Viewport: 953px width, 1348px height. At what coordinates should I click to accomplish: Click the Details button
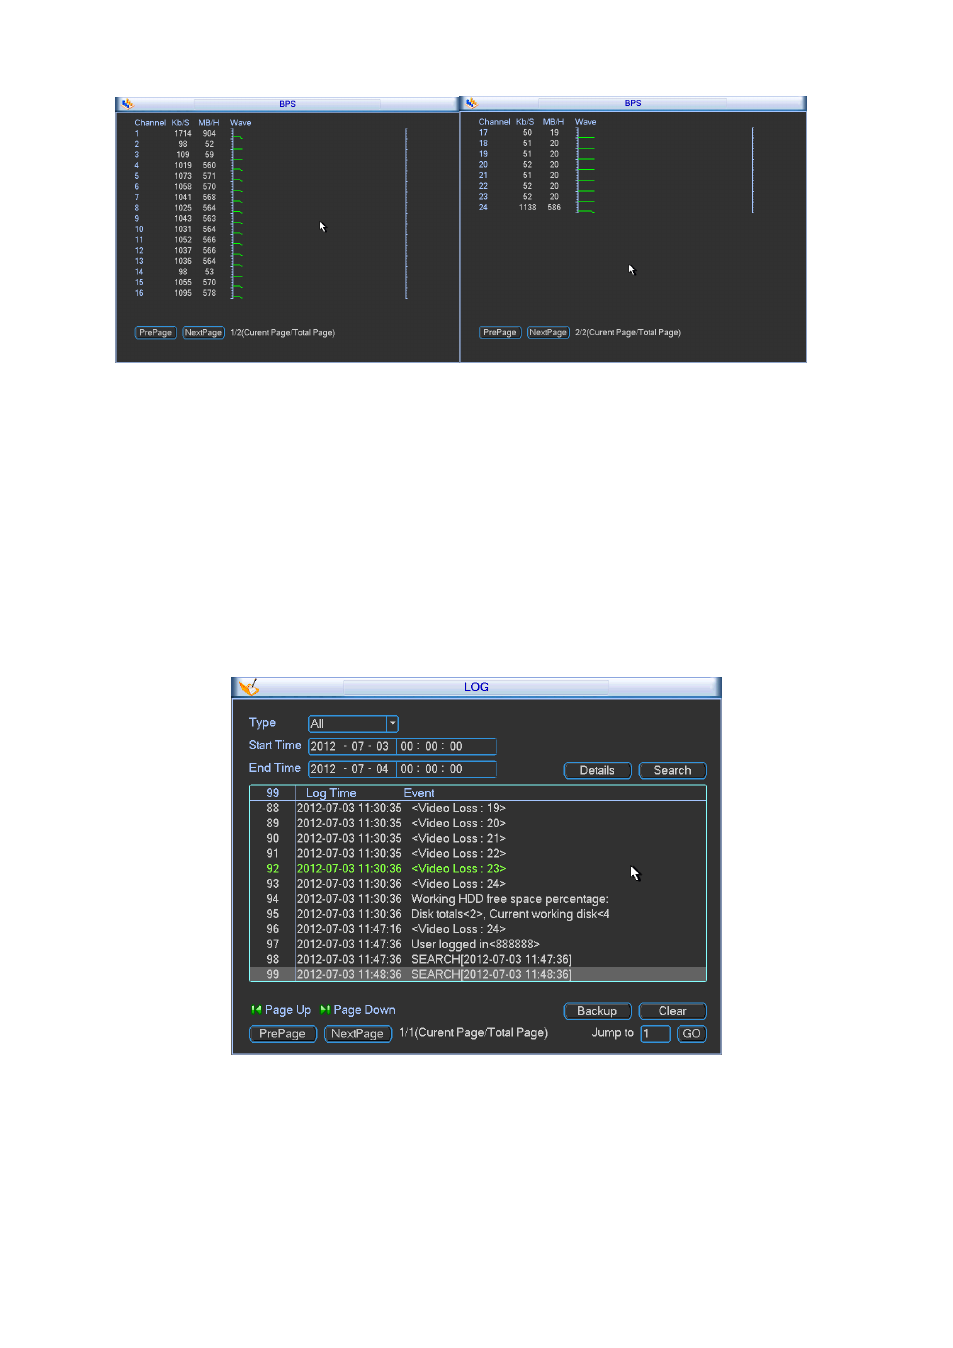597,771
